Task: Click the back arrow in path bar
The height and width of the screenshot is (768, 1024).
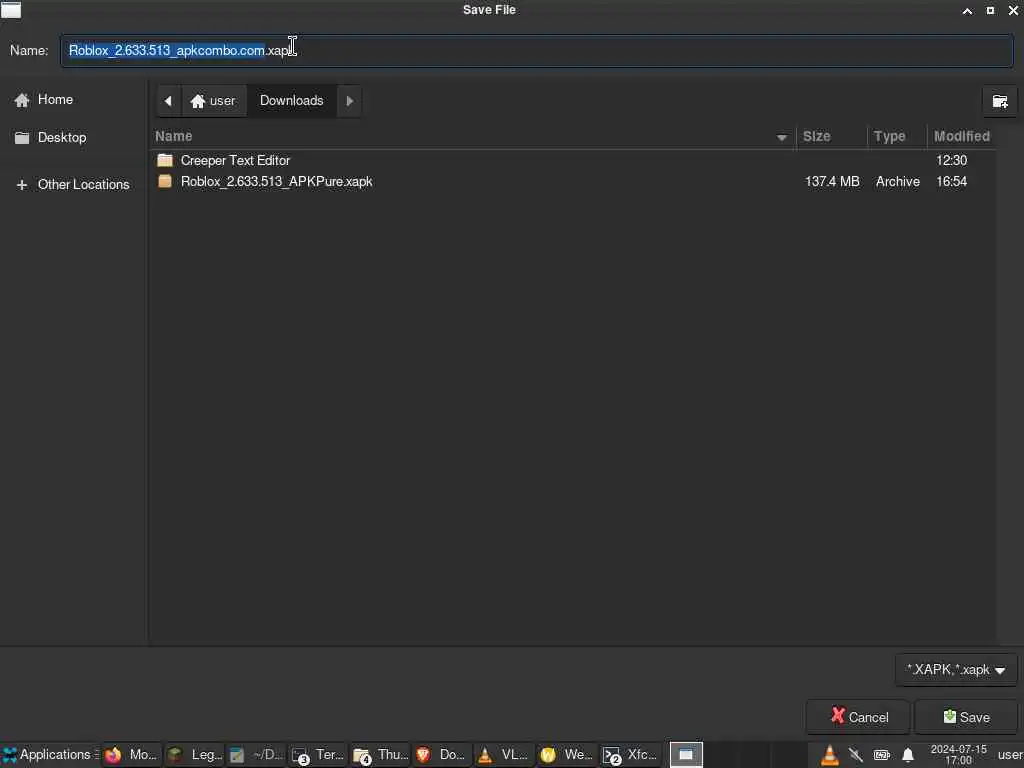Action: [x=168, y=101]
